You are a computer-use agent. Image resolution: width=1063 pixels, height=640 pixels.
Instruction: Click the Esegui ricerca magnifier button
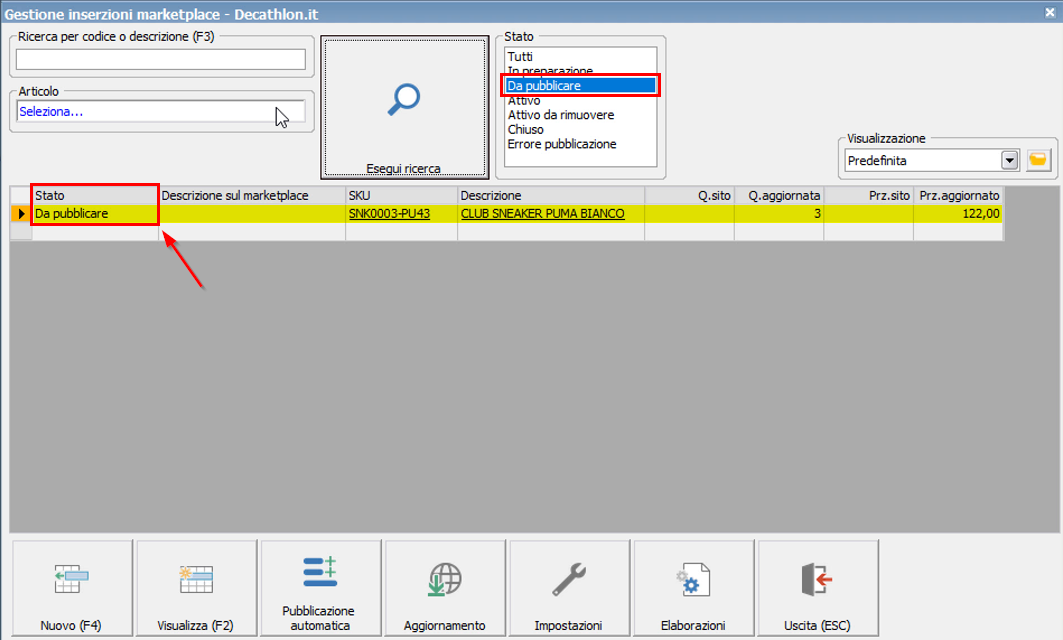coord(405,107)
